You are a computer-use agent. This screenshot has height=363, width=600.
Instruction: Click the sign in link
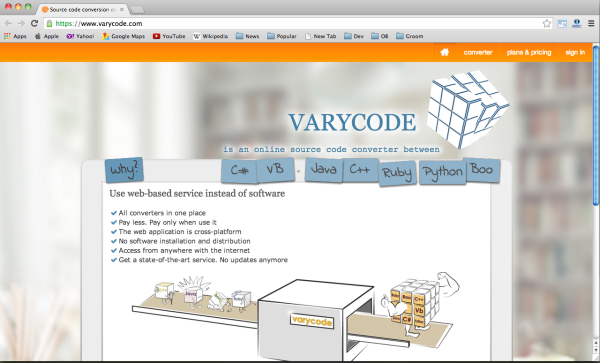(575, 52)
